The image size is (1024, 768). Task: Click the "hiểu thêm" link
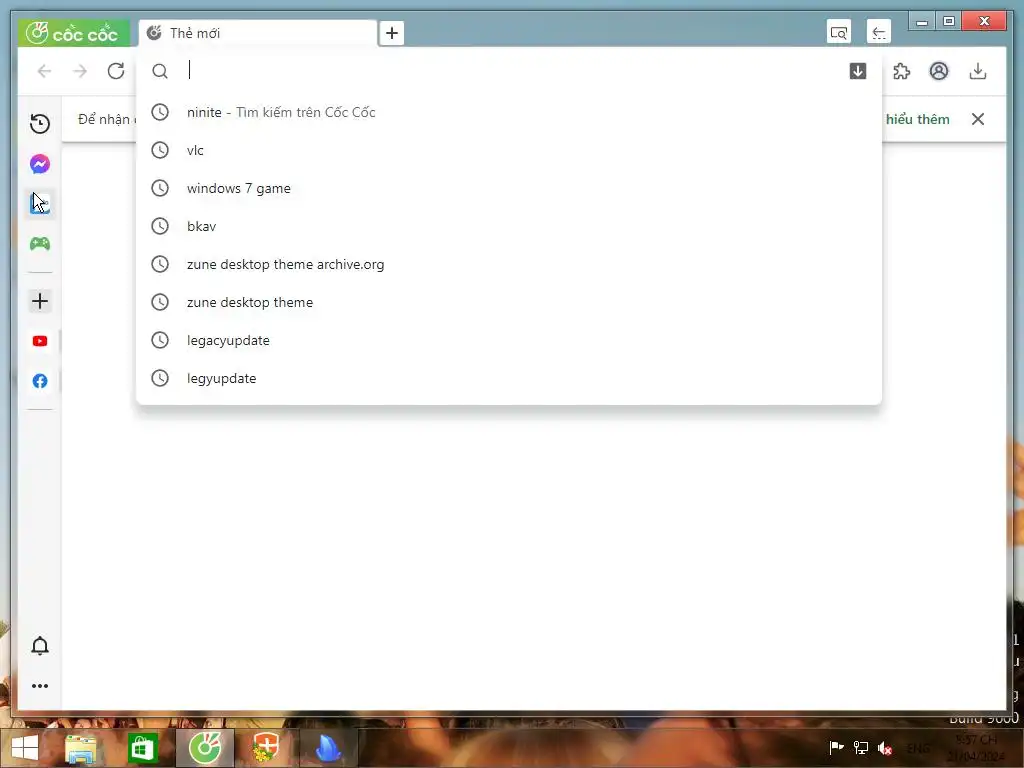[x=918, y=119]
